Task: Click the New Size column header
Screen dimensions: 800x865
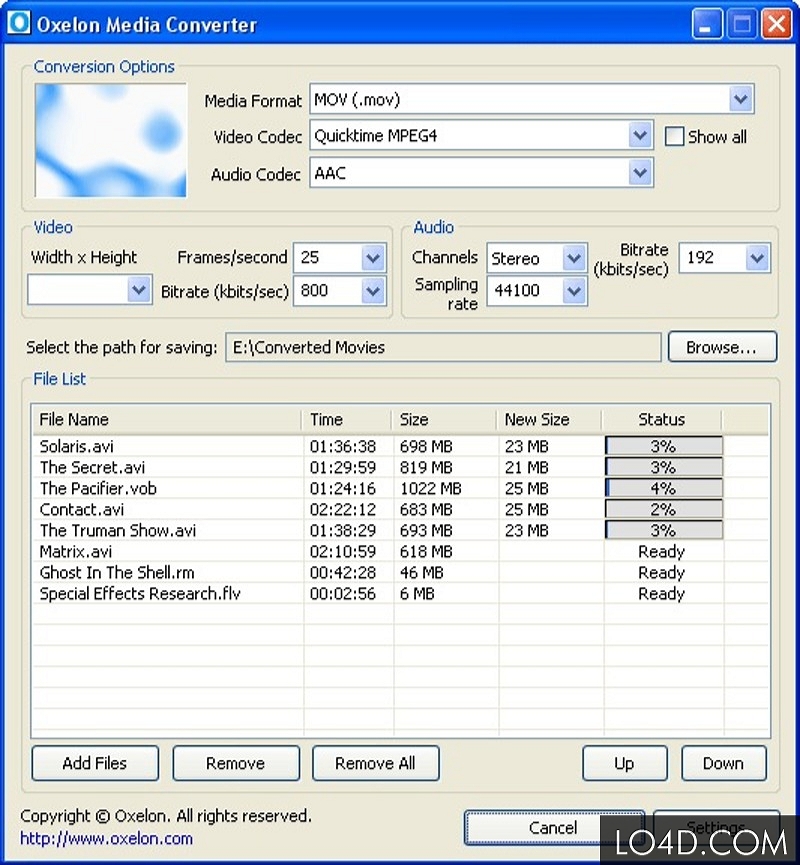Action: click(x=549, y=420)
